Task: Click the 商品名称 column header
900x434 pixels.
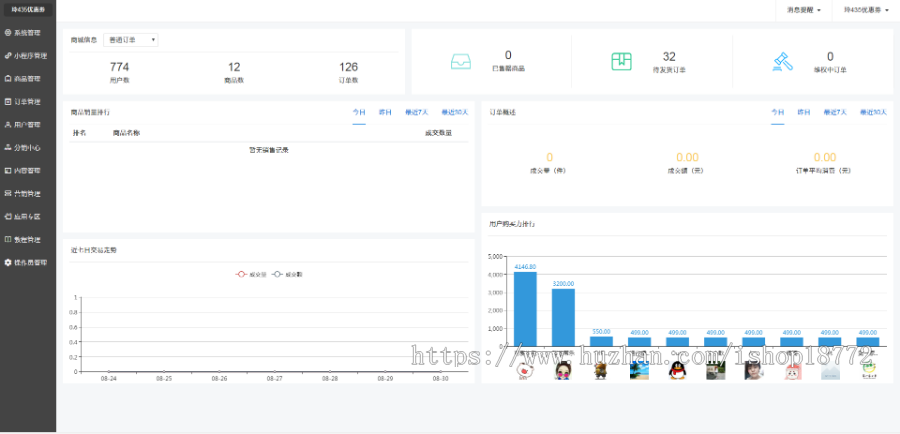Action: (x=126, y=133)
